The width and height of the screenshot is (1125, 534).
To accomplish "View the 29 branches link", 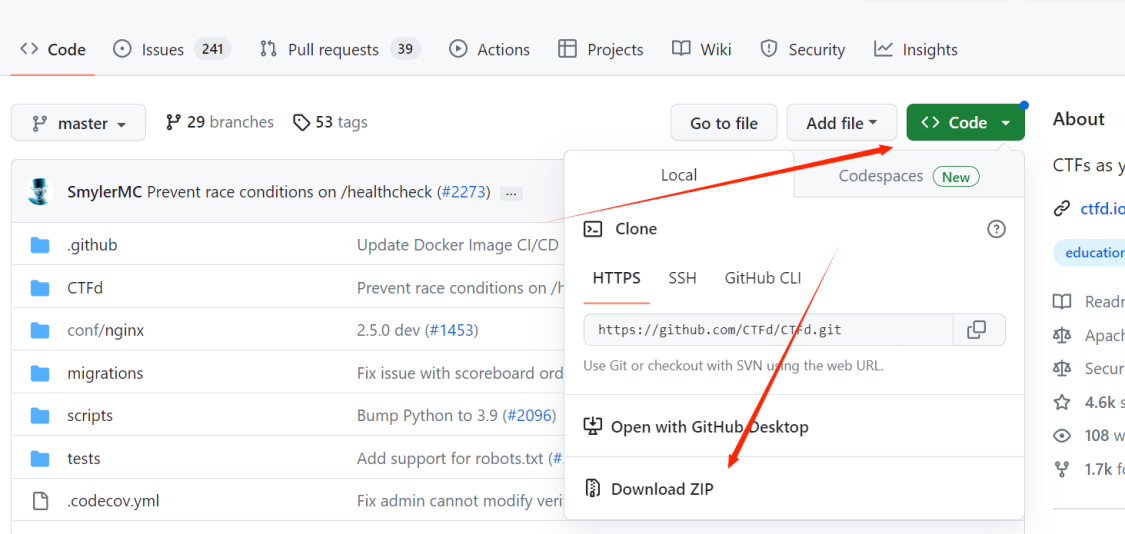I will click(220, 122).
